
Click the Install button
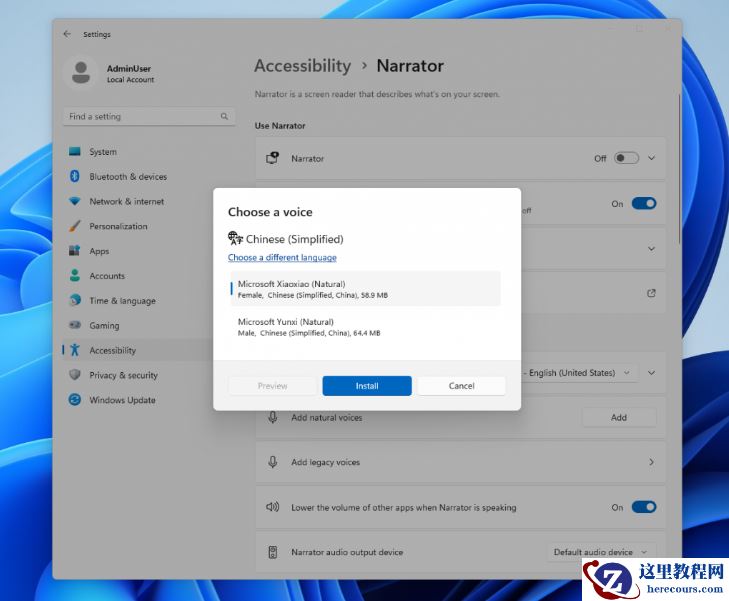pyautogui.click(x=367, y=386)
